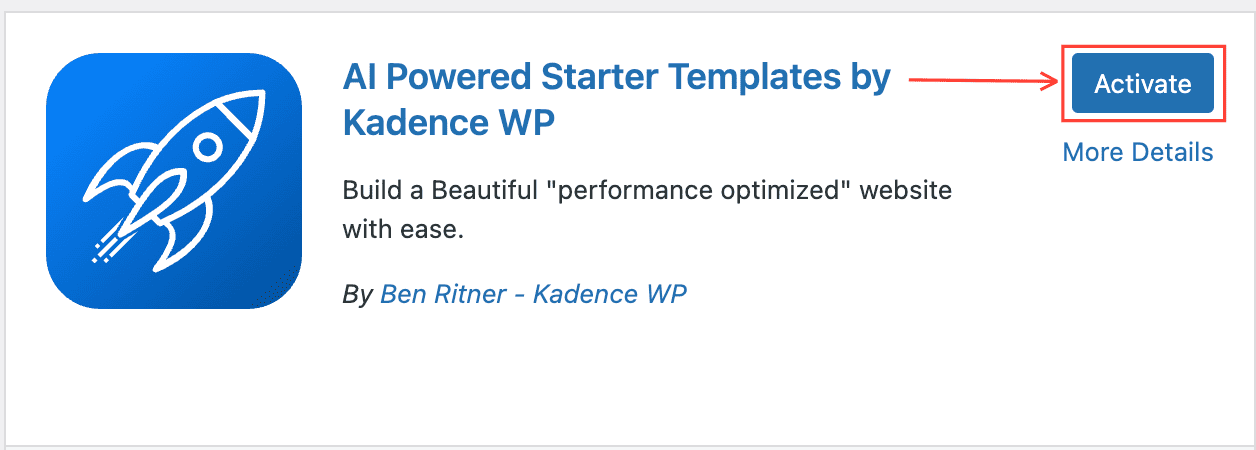1256x450 pixels.
Task: Click the rocket's round porthole window
Action: pyautogui.click(x=207, y=148)
